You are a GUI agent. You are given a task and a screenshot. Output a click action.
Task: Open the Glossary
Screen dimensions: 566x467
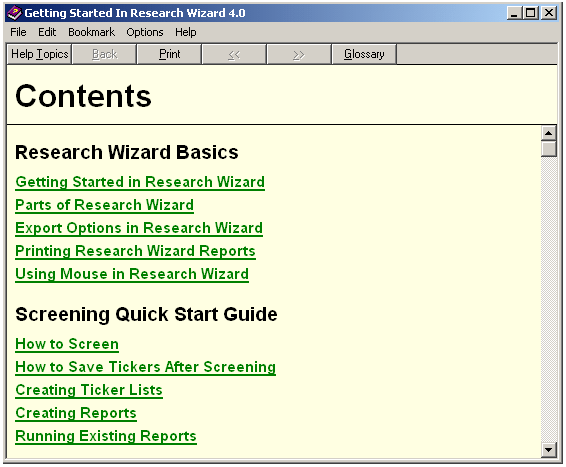(364, 54)
